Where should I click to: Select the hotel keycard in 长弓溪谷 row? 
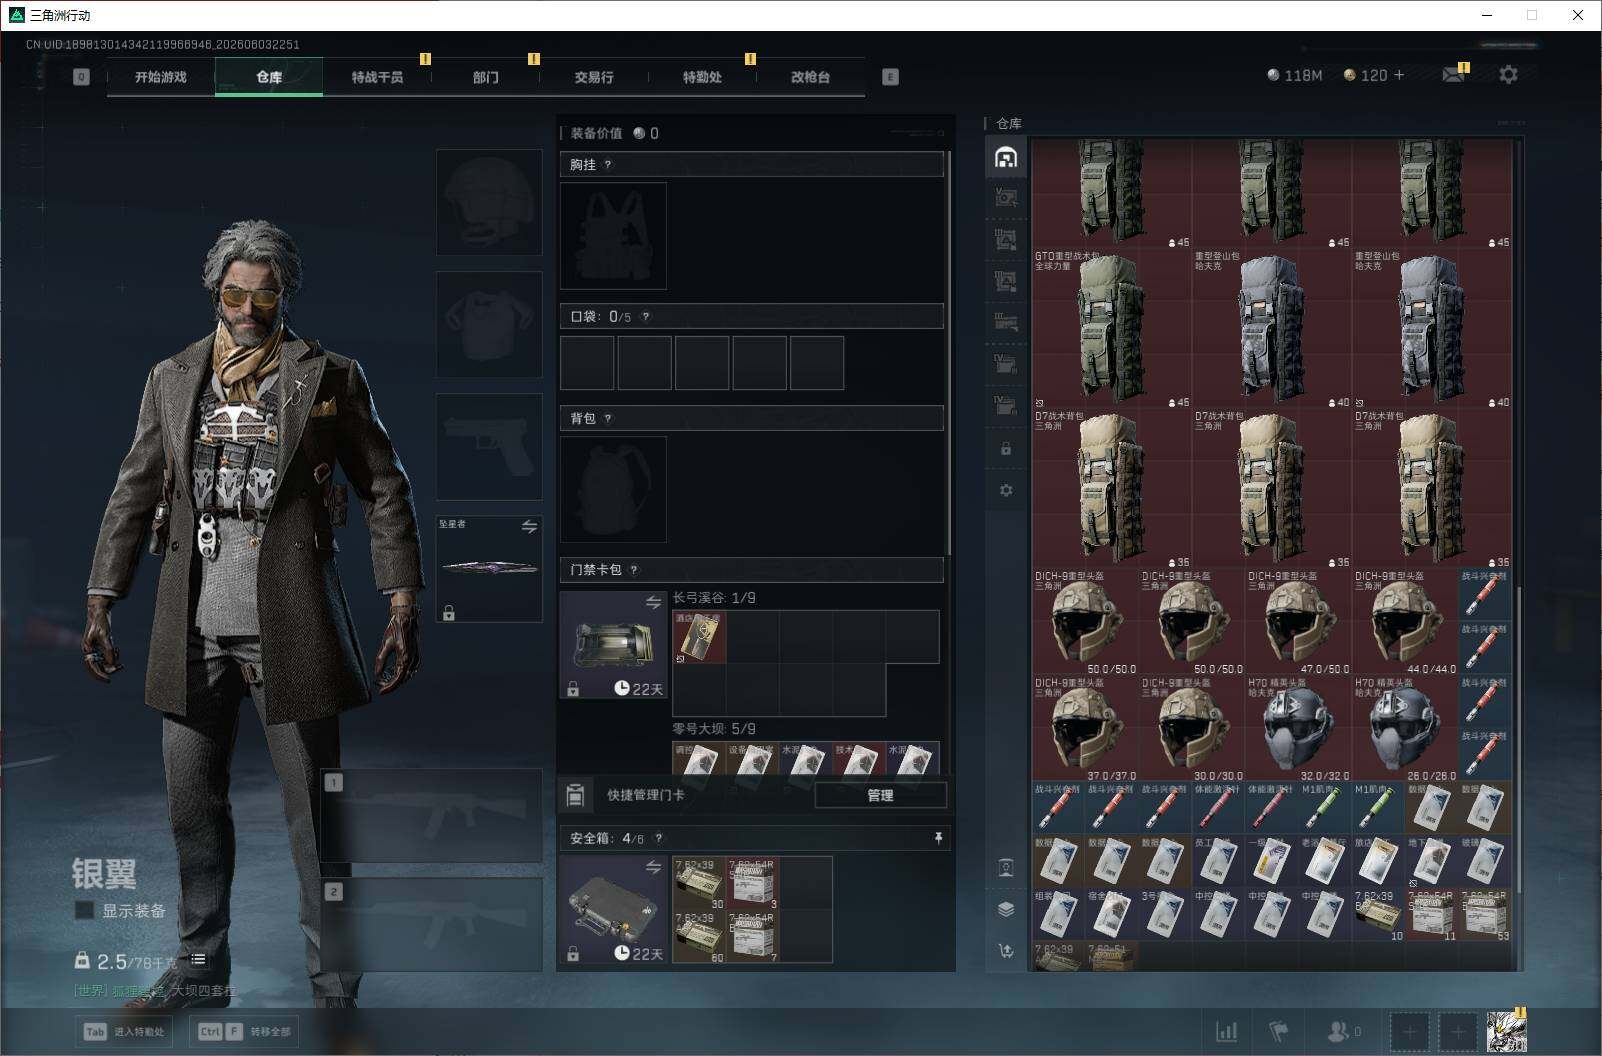click(699, 637)
